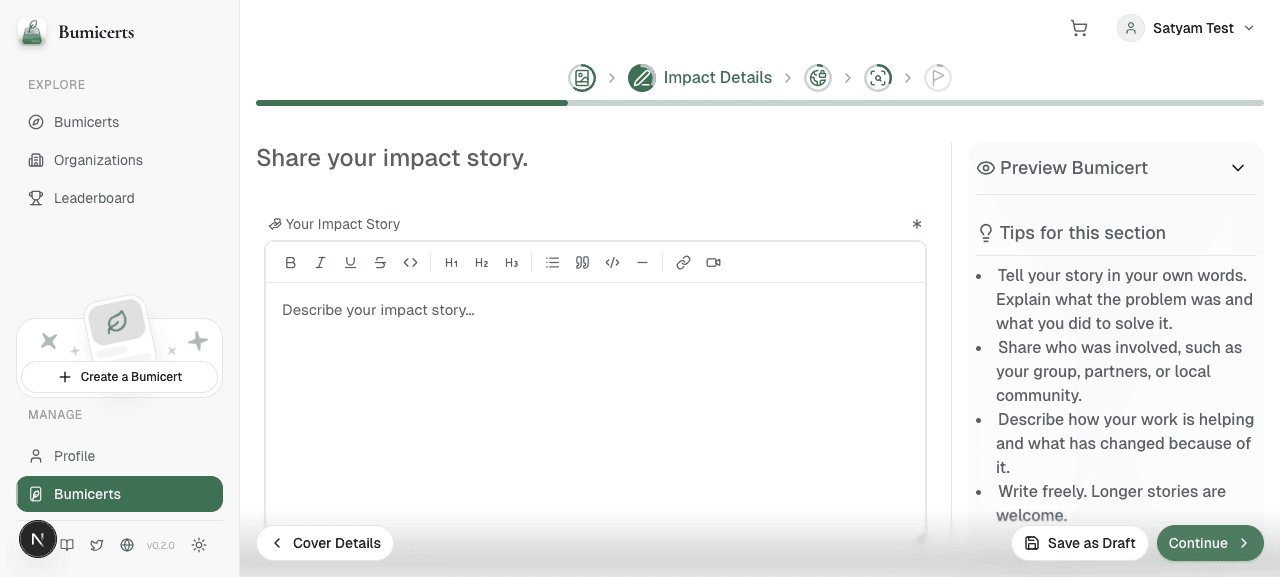This screenshot has height=577, width=1280.
Task: Apply Heading 2 style
Action: click(x=482, y=263)
